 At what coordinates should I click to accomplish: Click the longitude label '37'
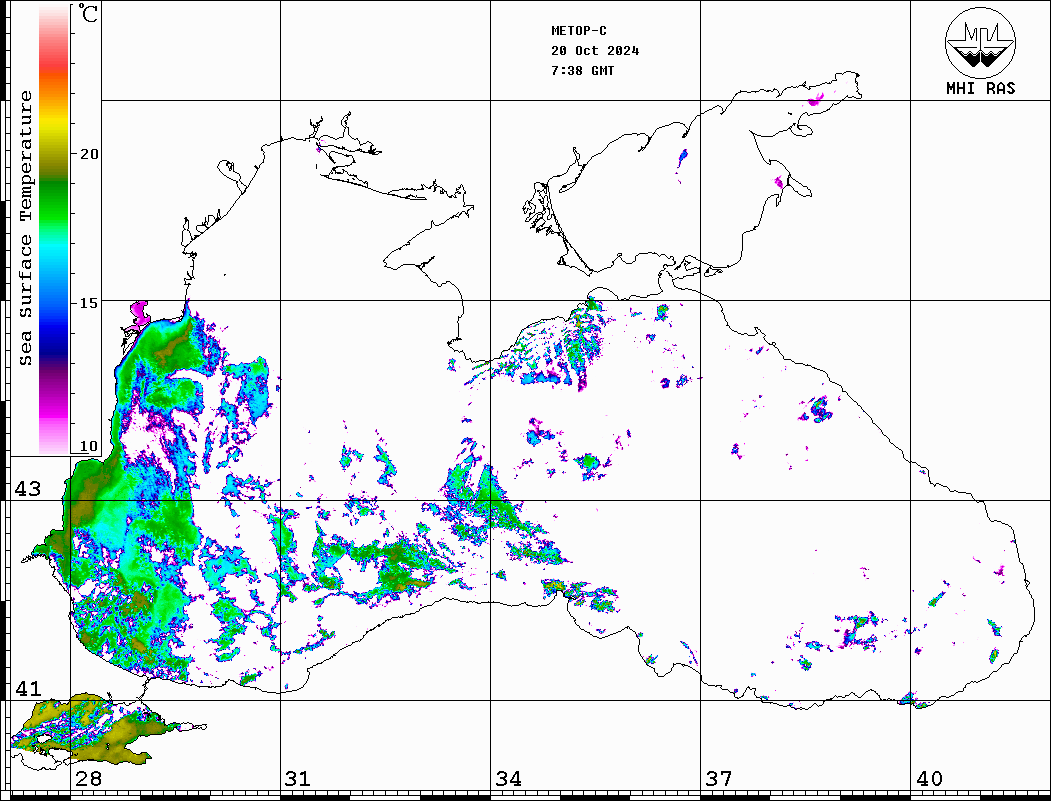[x=719, y=779]
